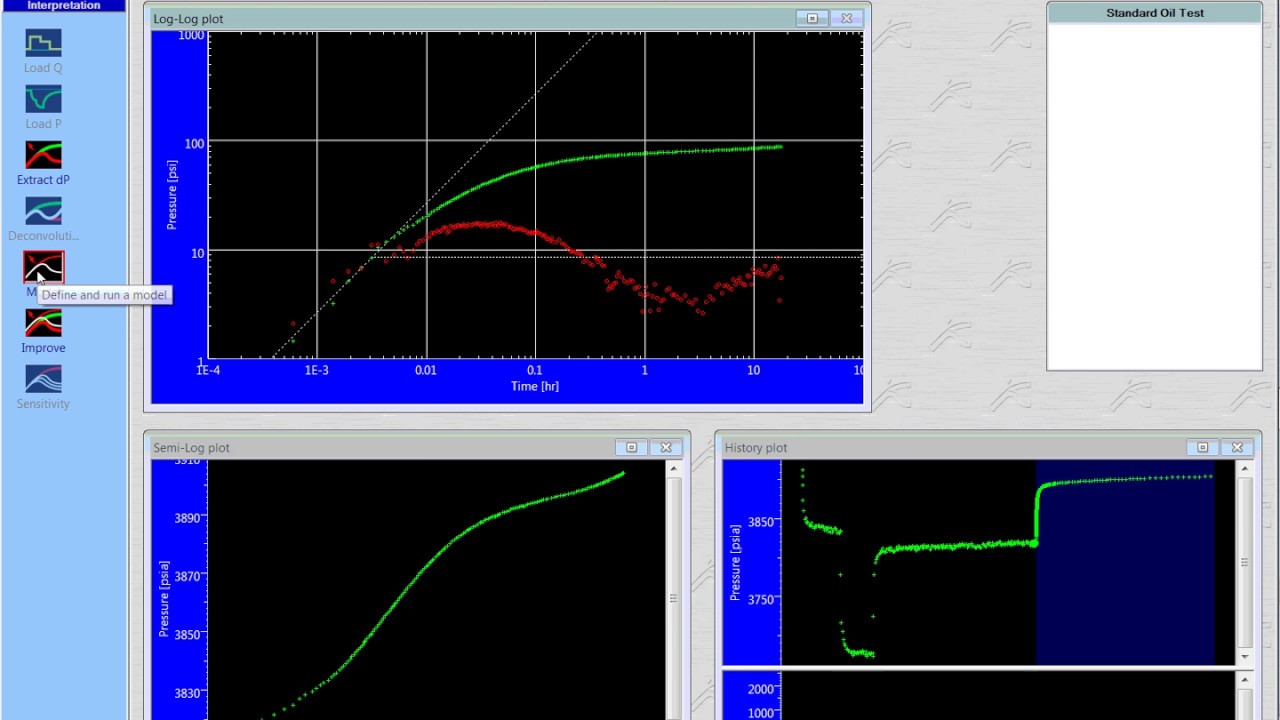
Task: Close the History plot window
Action: point(1237,447)
